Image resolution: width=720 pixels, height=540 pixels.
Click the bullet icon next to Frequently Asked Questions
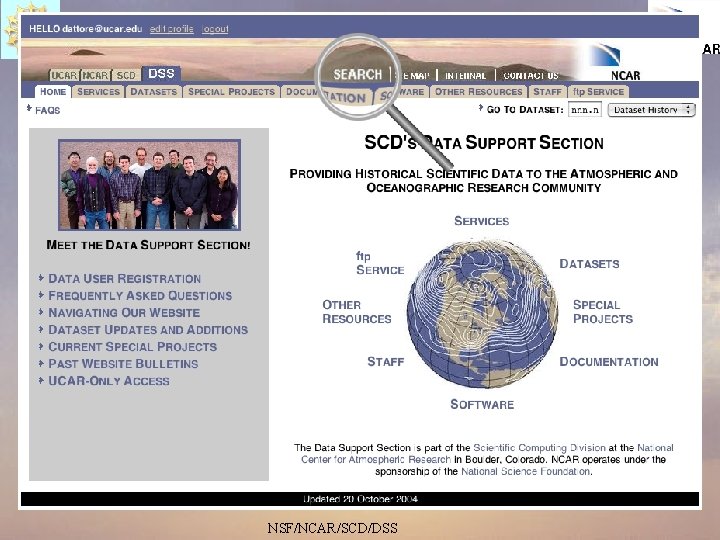(41, 295)
